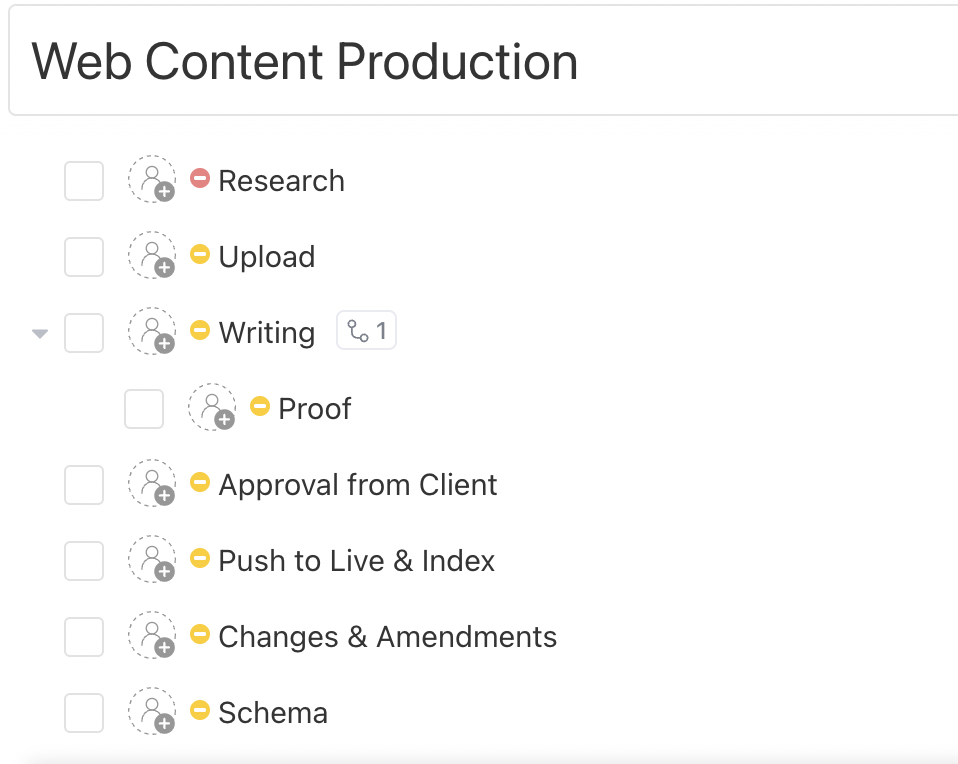This screenshot has width=958, height=764.
Task: Click the assignee icon beside Writing
Action: [152, 333]
